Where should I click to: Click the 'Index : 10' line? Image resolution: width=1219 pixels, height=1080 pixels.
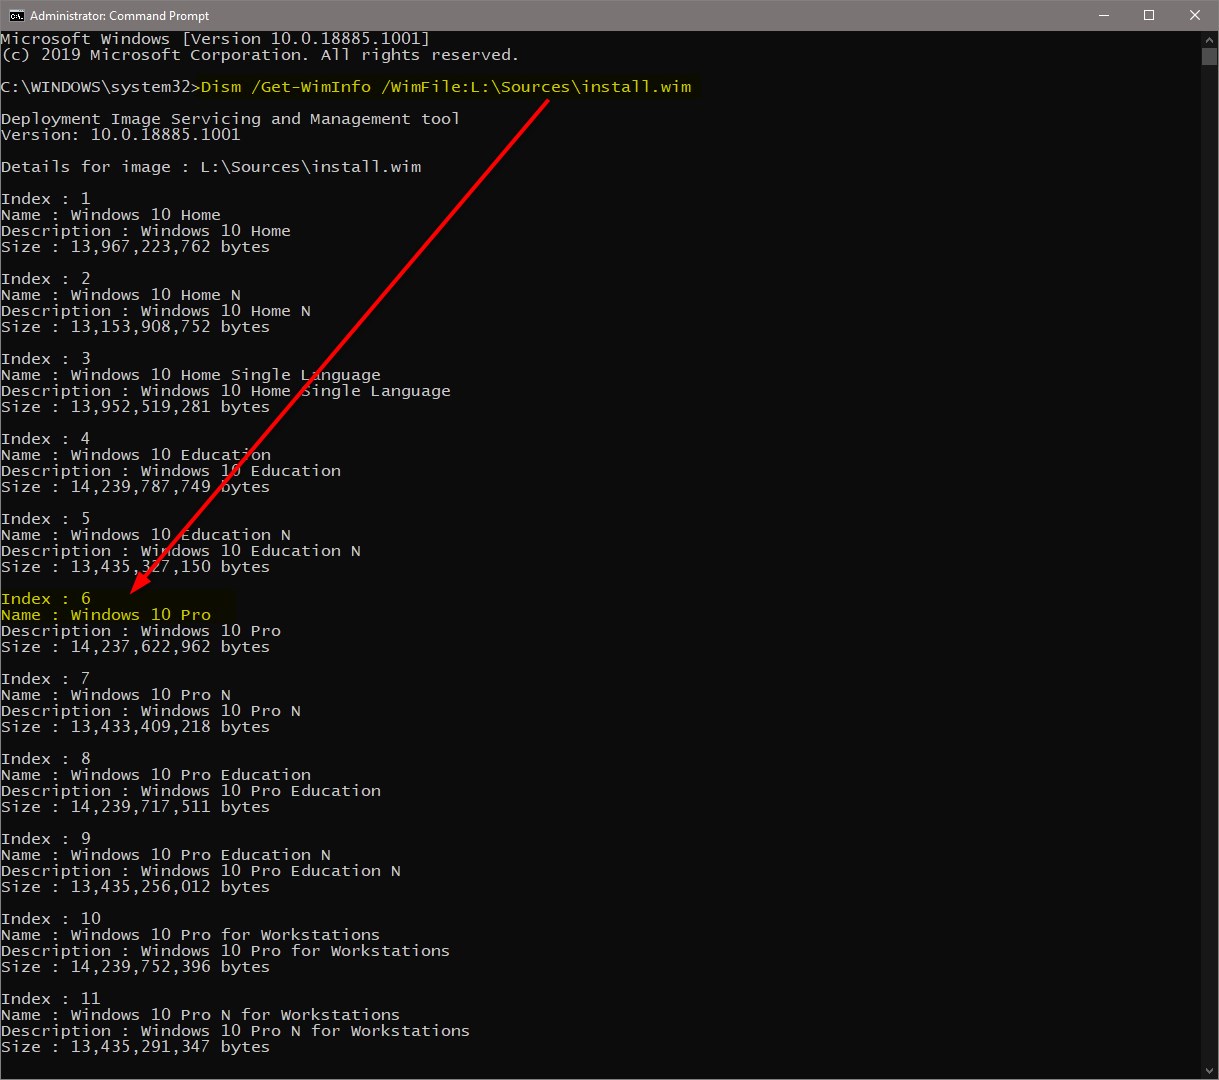pyautogui.click(x=51, y=919)
